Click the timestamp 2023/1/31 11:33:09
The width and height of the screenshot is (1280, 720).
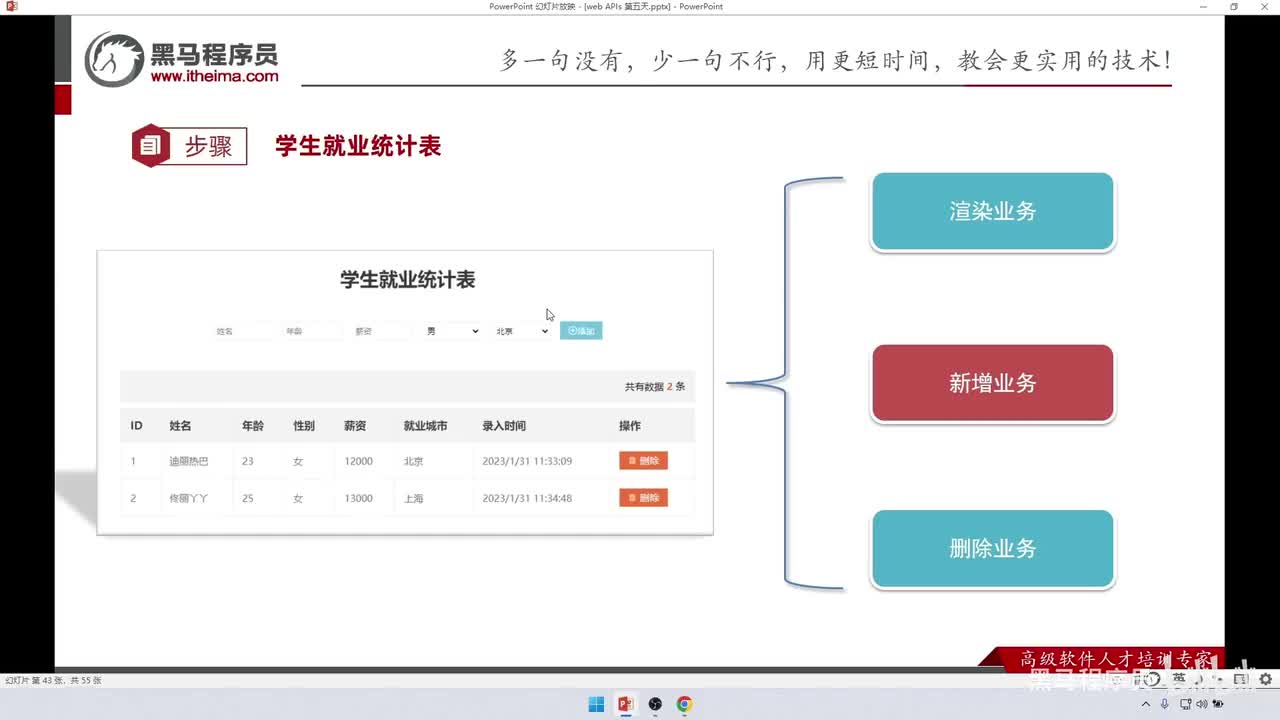(x=527, y=461)
